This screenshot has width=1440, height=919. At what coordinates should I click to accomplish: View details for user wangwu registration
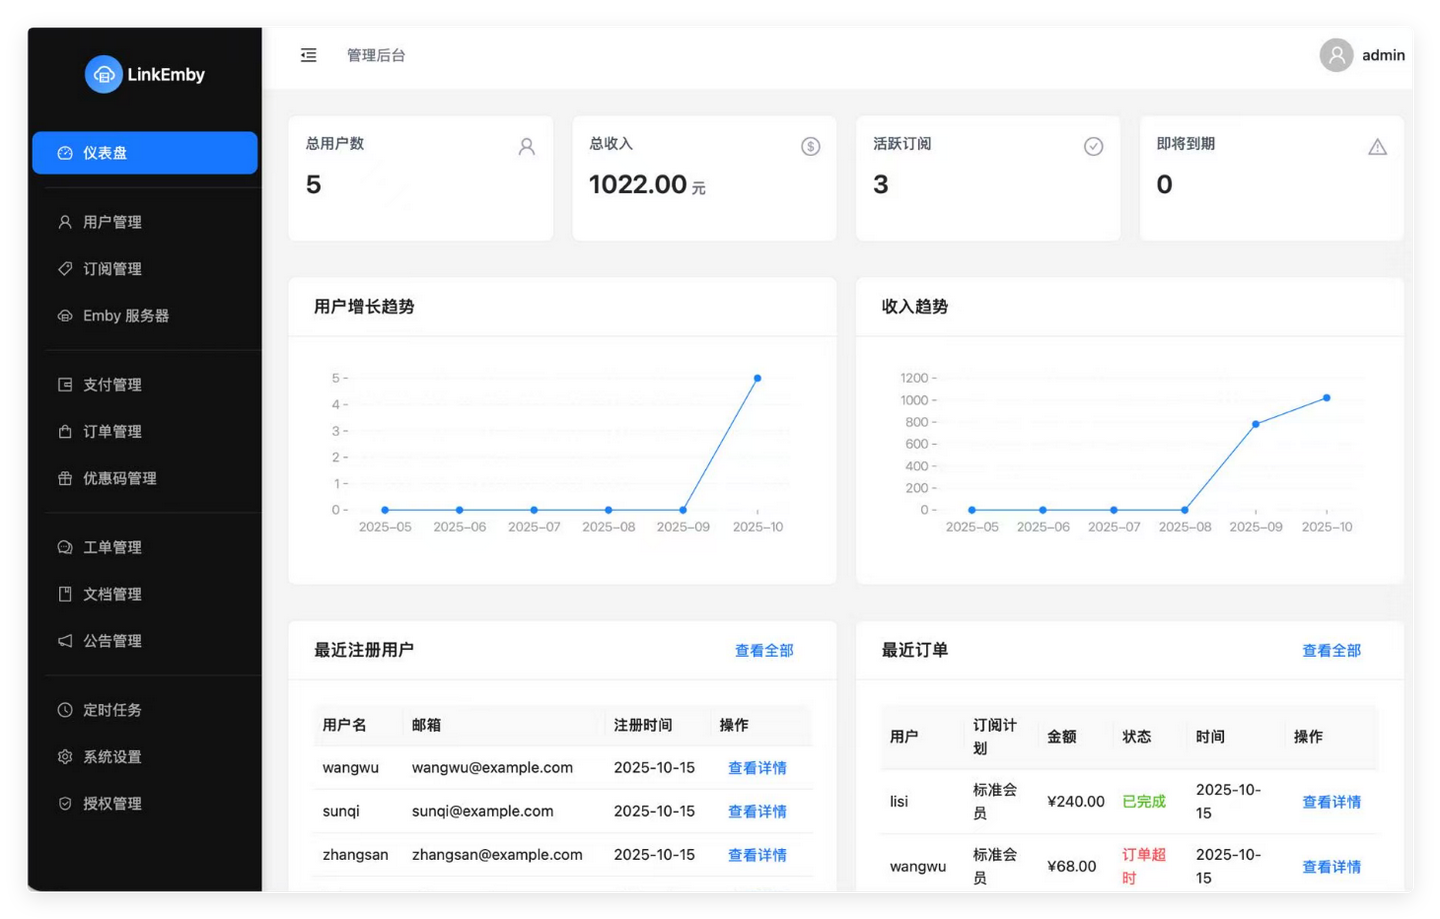[x=757, y=768]
